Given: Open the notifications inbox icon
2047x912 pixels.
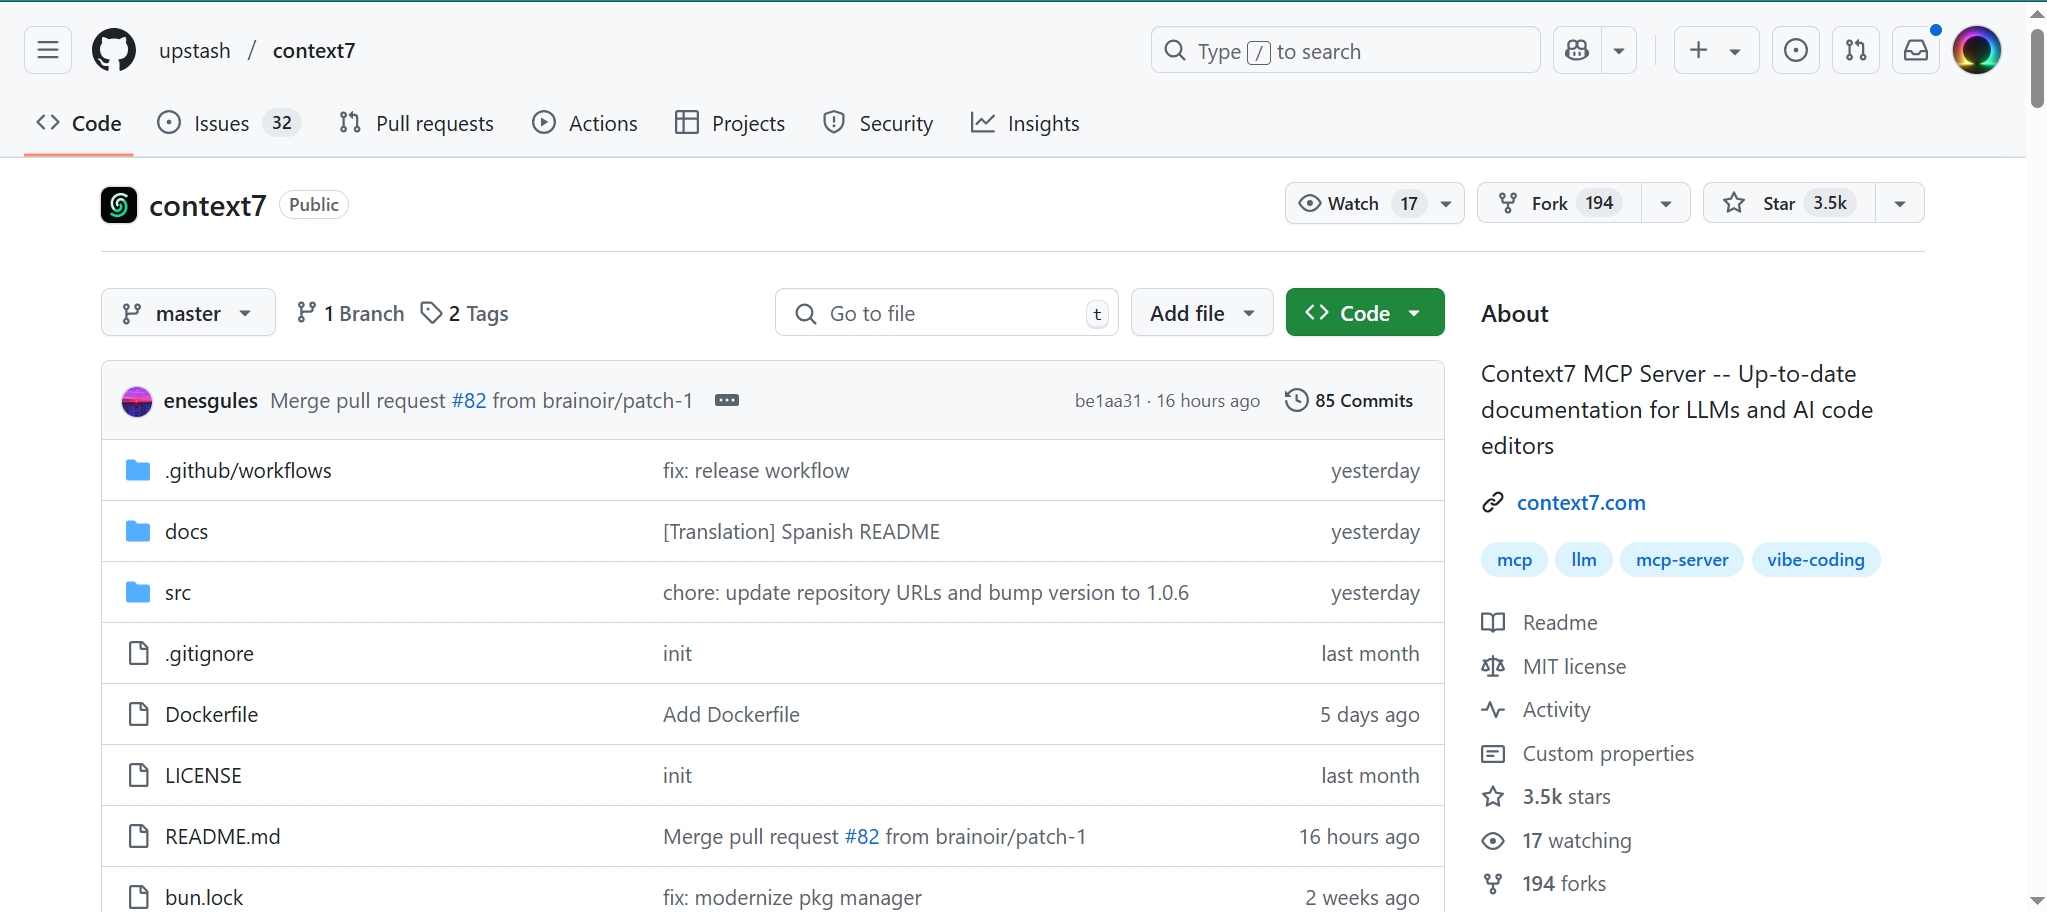Looking at the screenshot, I should (1915, 50).
